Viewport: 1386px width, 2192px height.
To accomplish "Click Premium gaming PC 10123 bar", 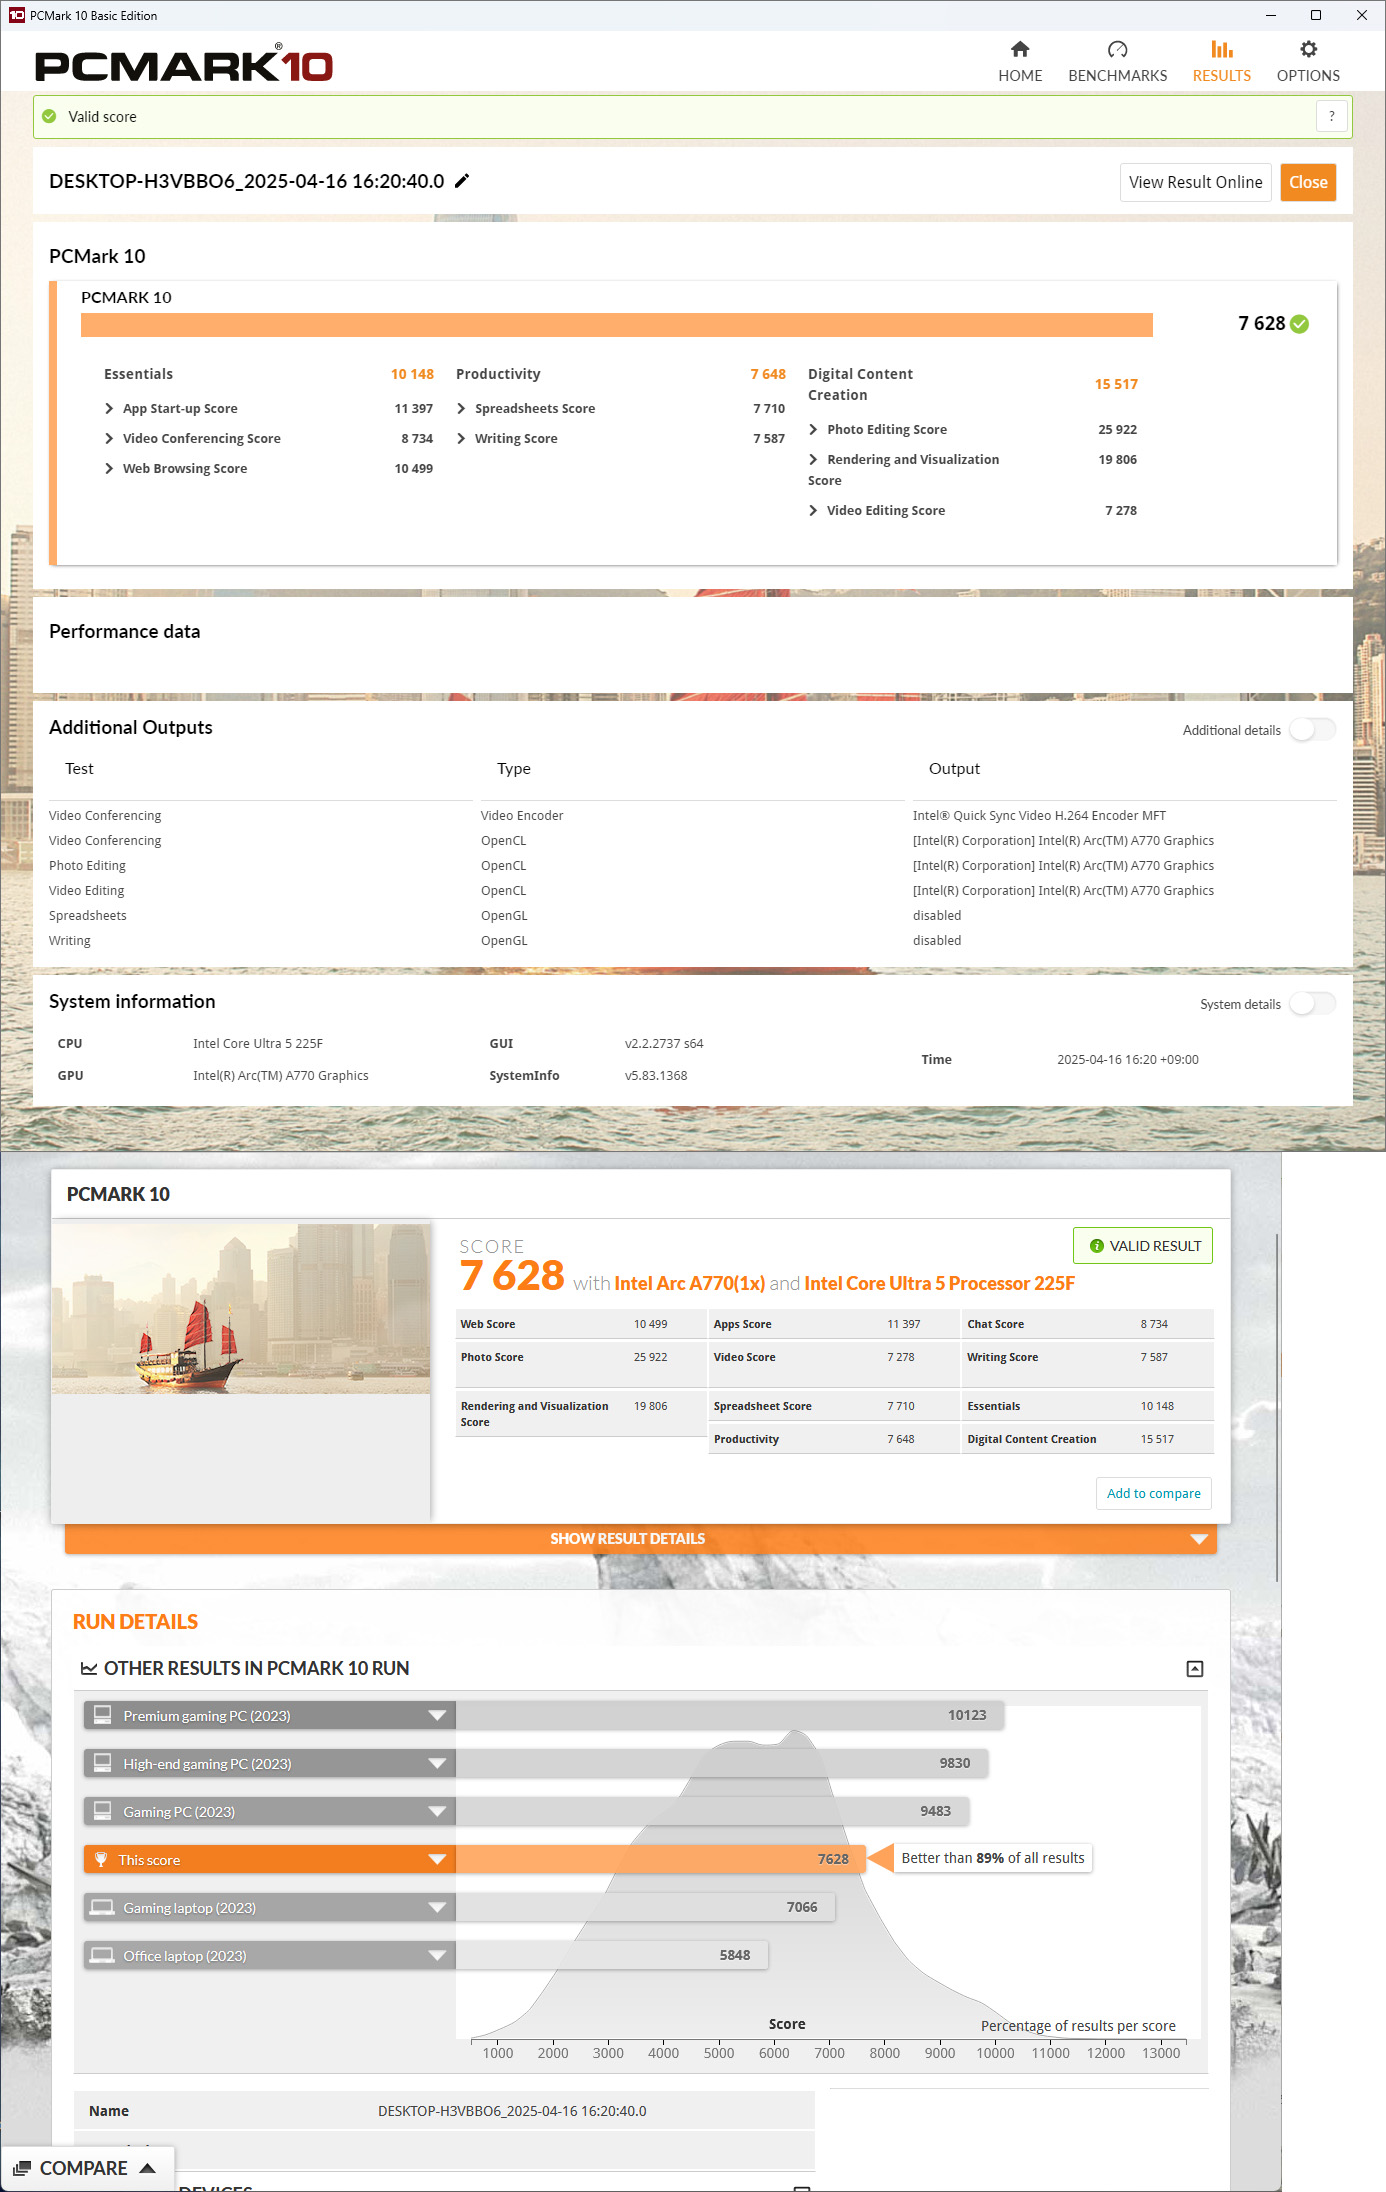I will click(x=730, y=1715).
